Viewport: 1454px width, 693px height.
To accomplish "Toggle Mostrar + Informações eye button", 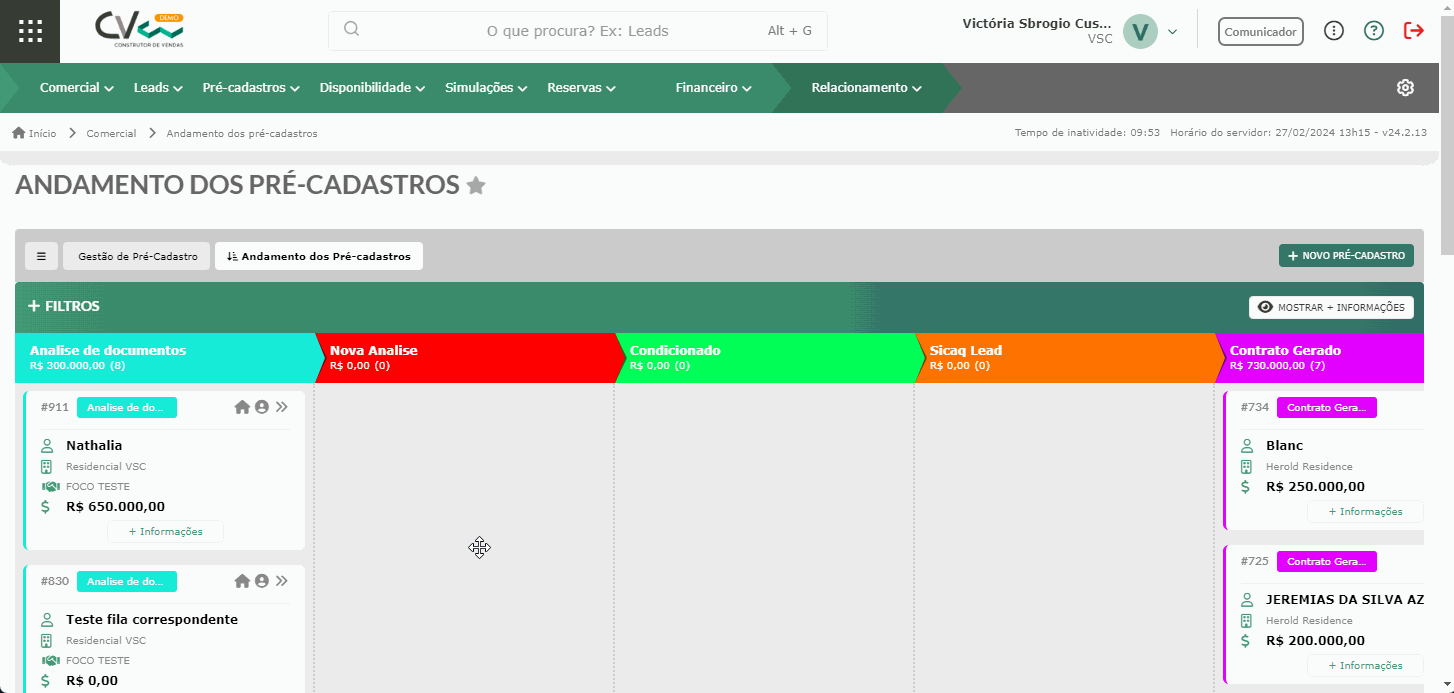I will 1331,307.
